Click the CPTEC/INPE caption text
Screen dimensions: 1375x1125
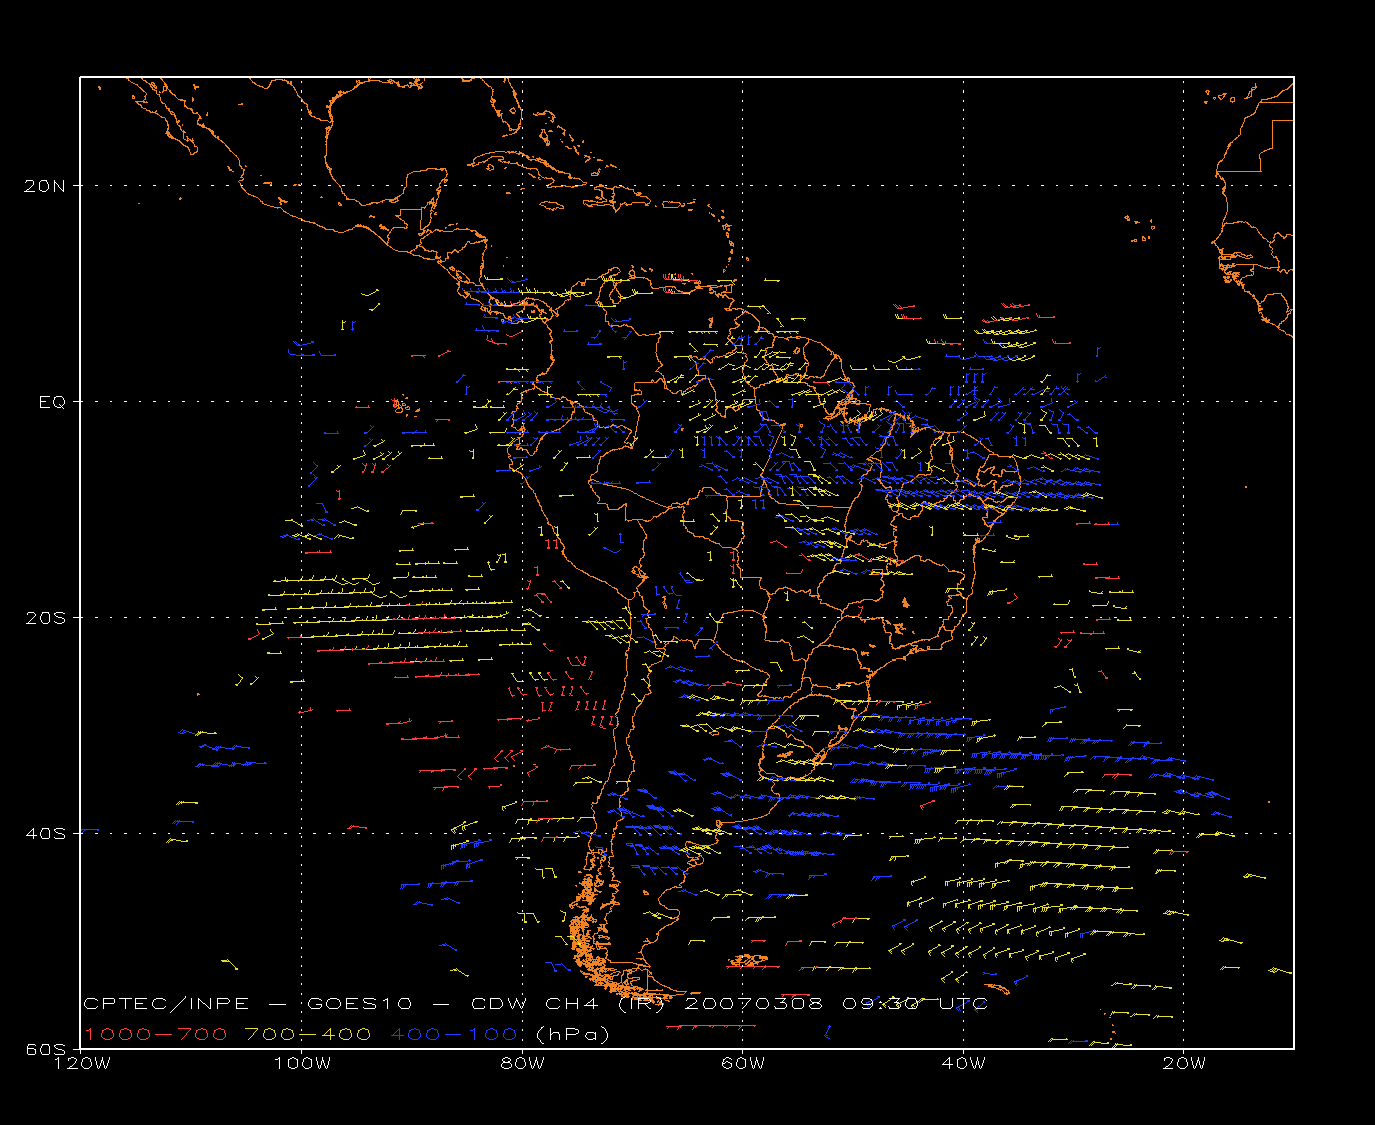tap(166, 1004)
